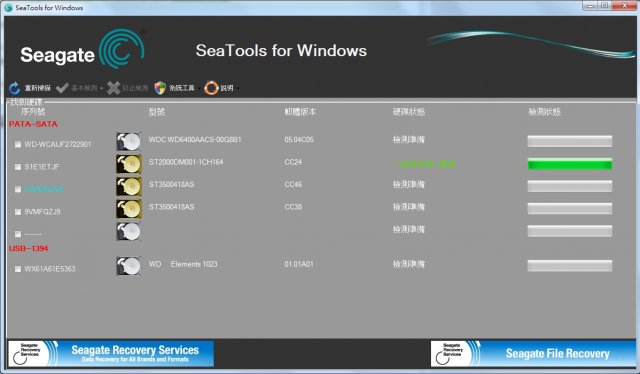Click the drive icon of the unnamed drive
The height and width of the screenshot is (374, 640).
pos(129,232)
